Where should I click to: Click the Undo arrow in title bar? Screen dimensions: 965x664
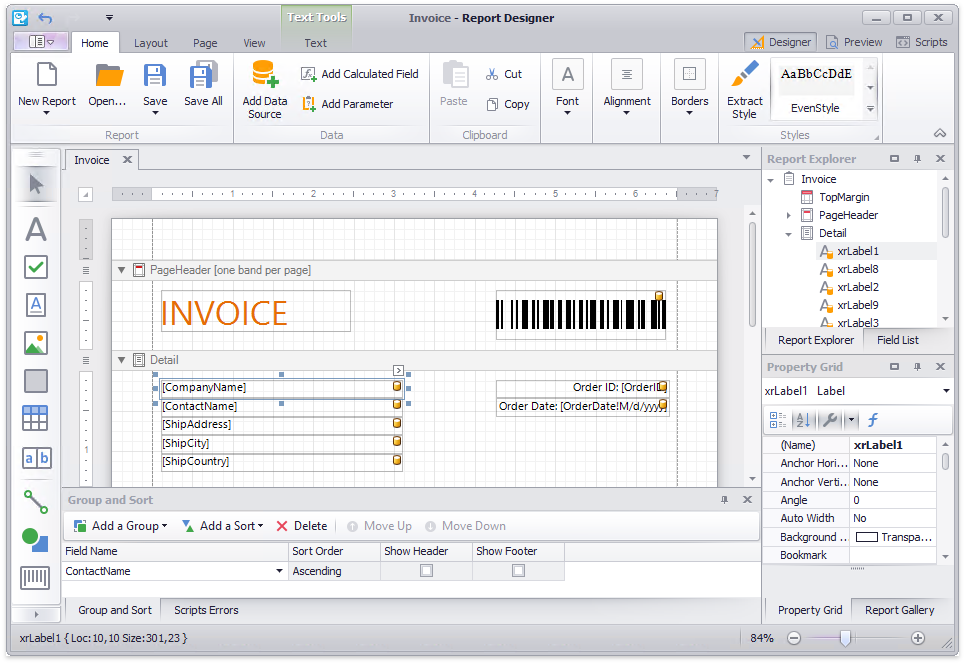tap(45, 18)
